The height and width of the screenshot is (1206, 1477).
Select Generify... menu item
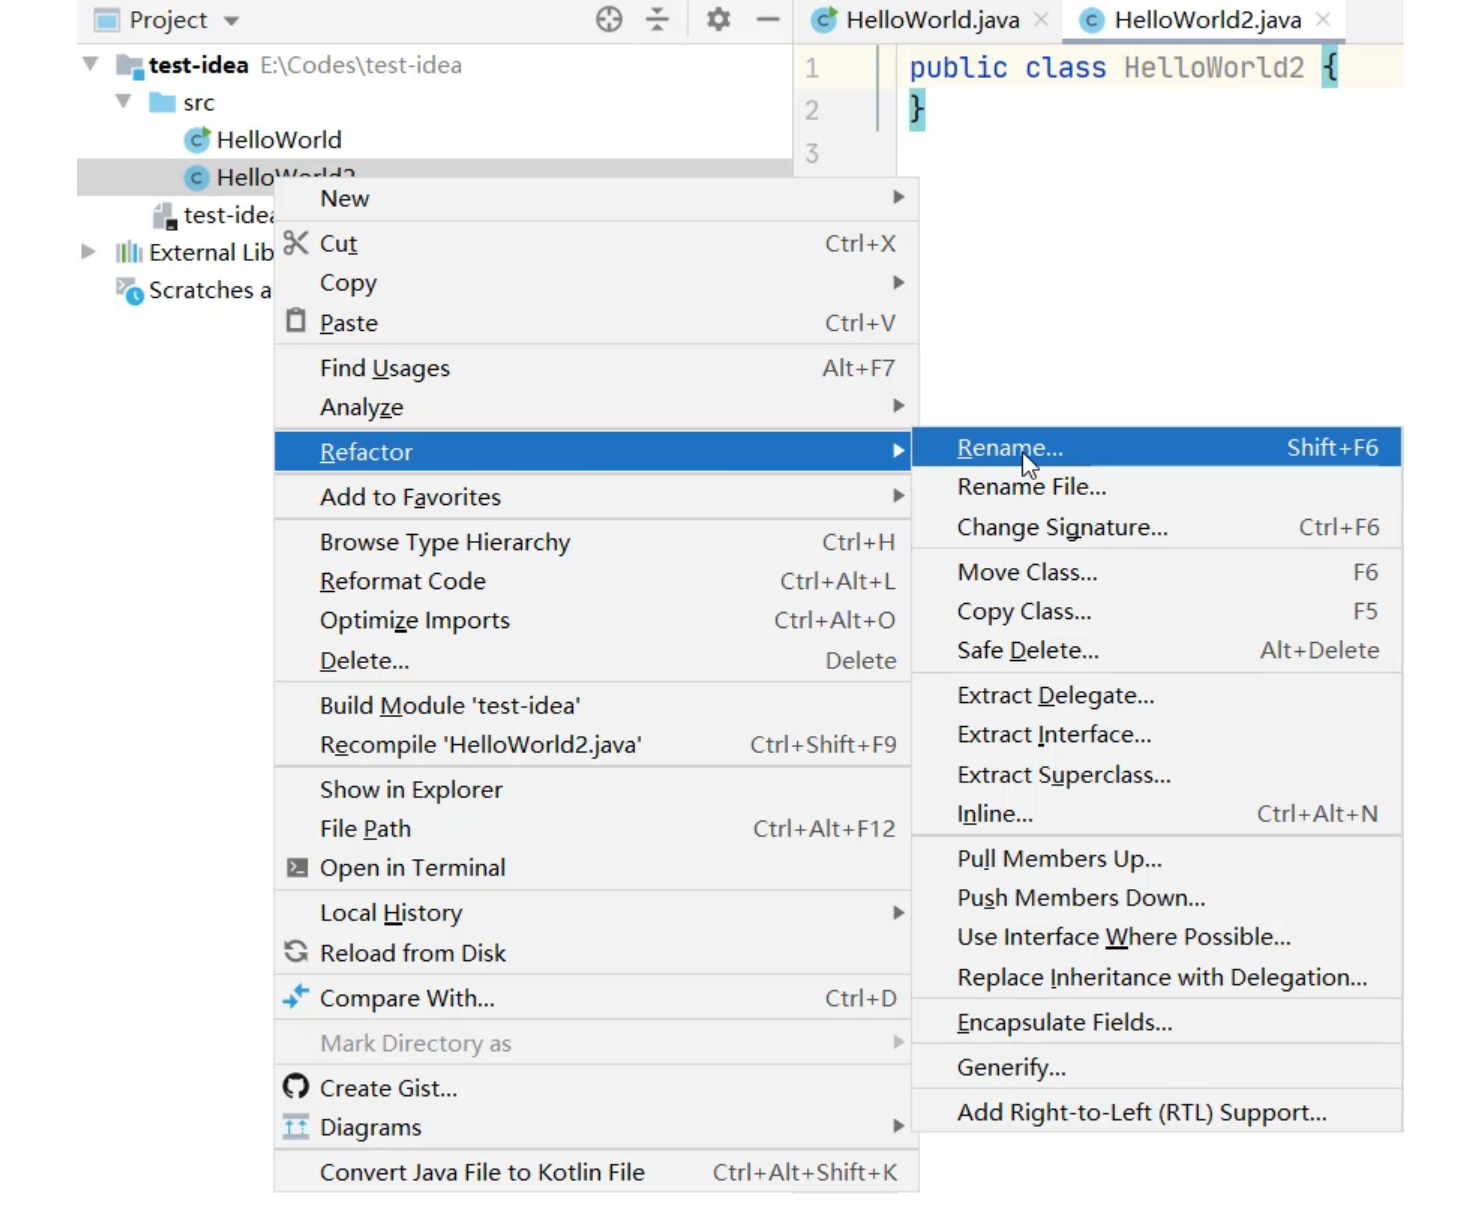point(1157,1067)
